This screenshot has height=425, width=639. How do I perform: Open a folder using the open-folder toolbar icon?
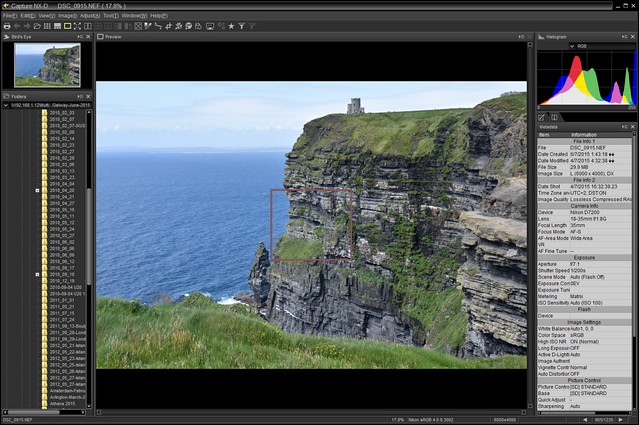[x=37, y=26]
